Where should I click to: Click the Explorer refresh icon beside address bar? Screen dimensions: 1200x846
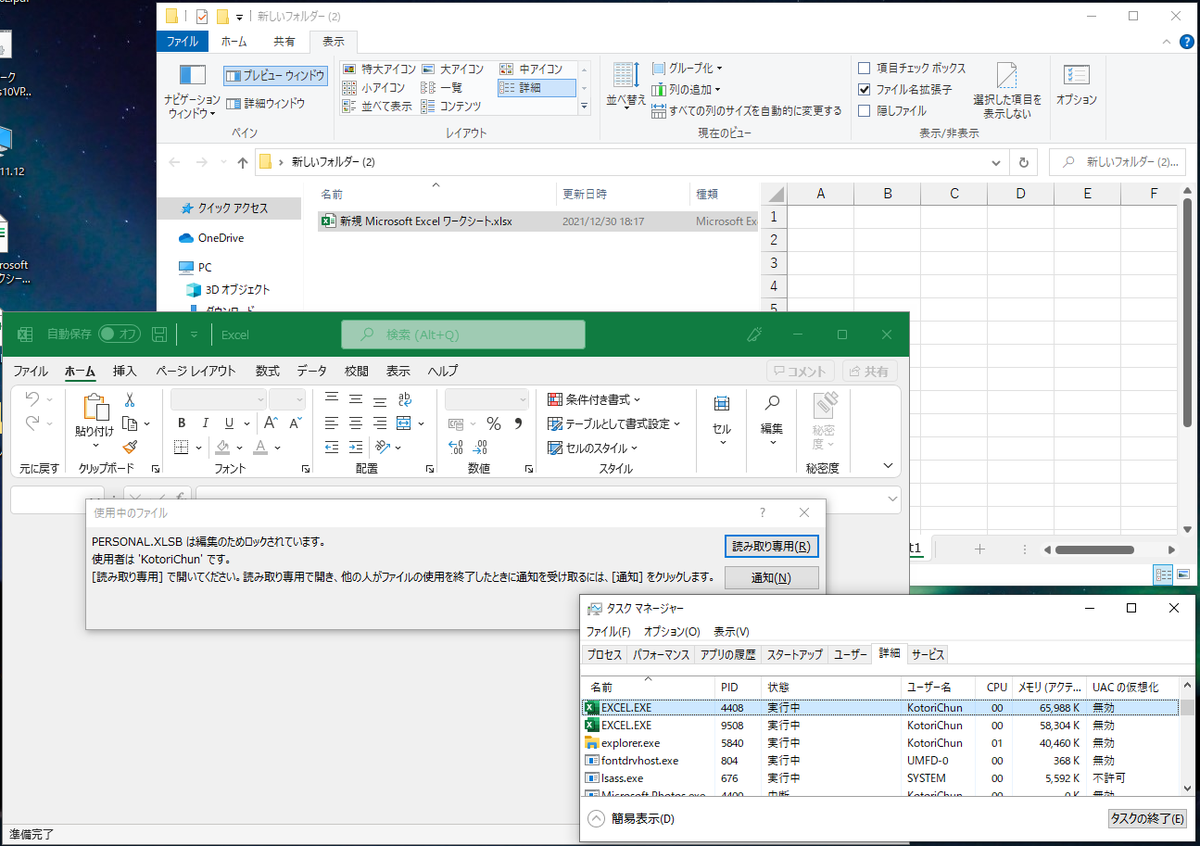tap(1023, 162)
